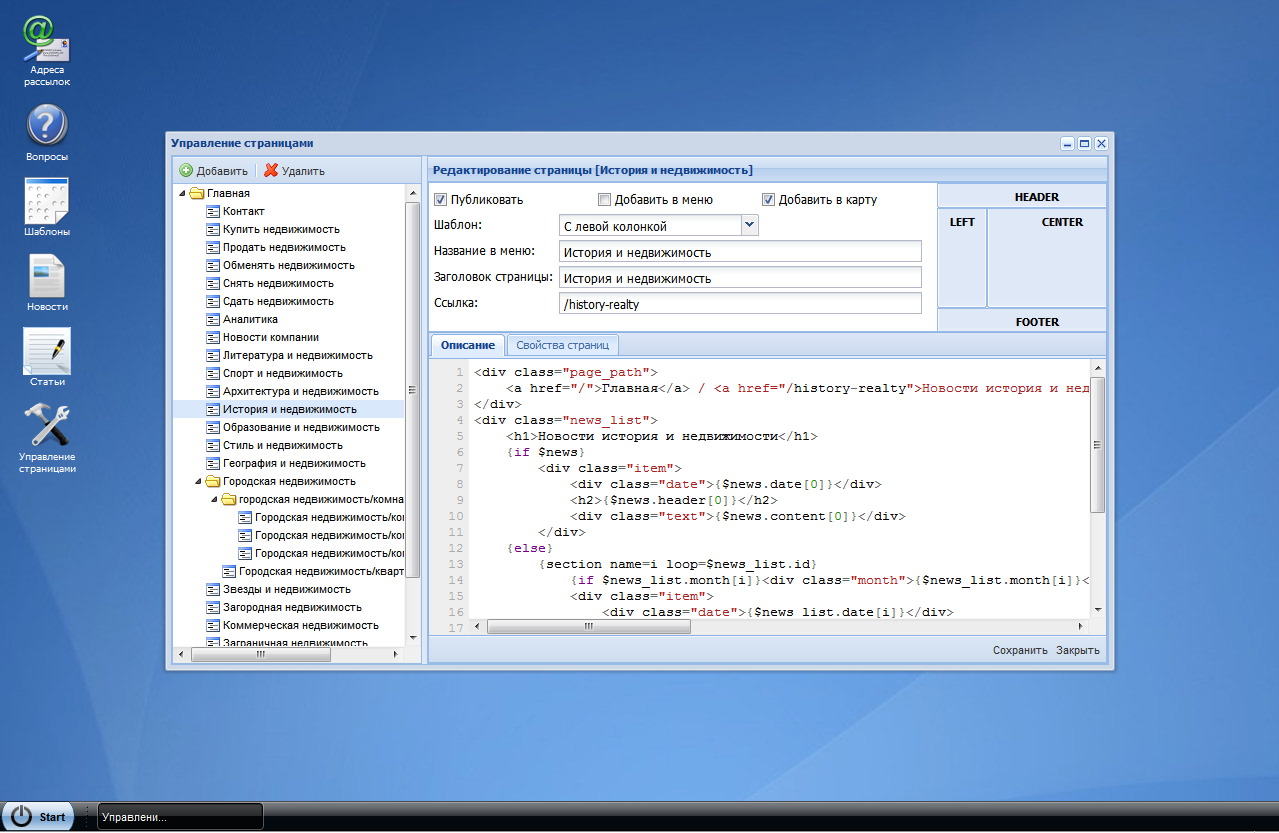Click the red Удалить cross icon
The width and height of the screenshot is (1279, 833).
[271, 171]
